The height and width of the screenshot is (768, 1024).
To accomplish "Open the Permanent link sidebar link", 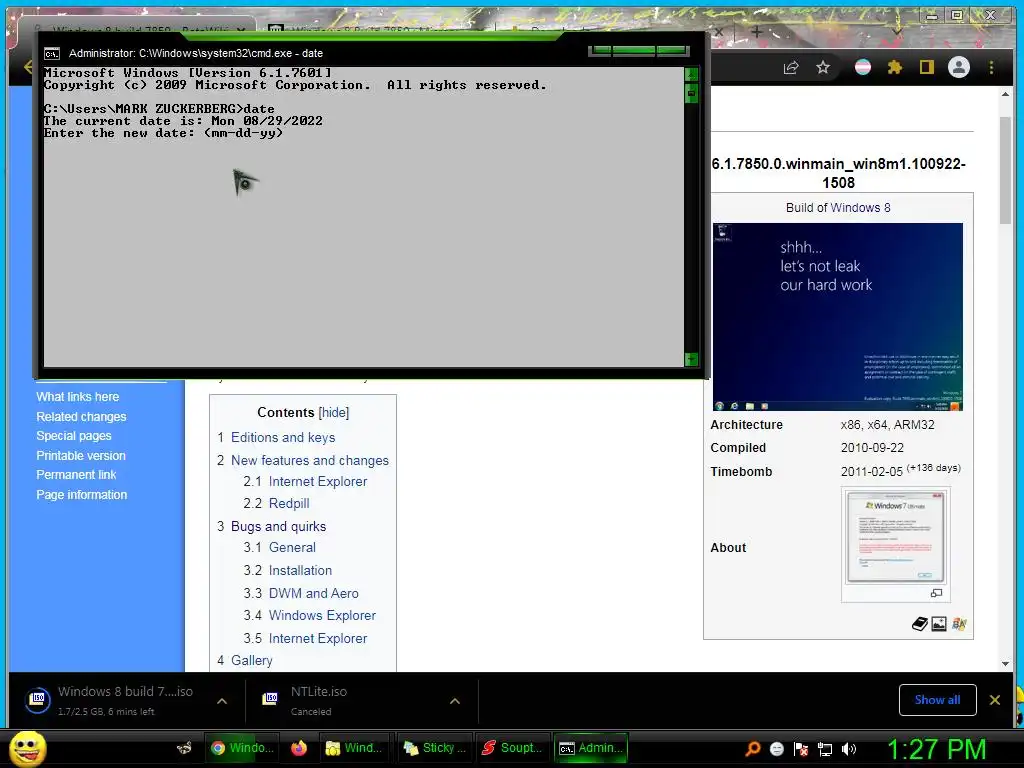I will point(76,475).
